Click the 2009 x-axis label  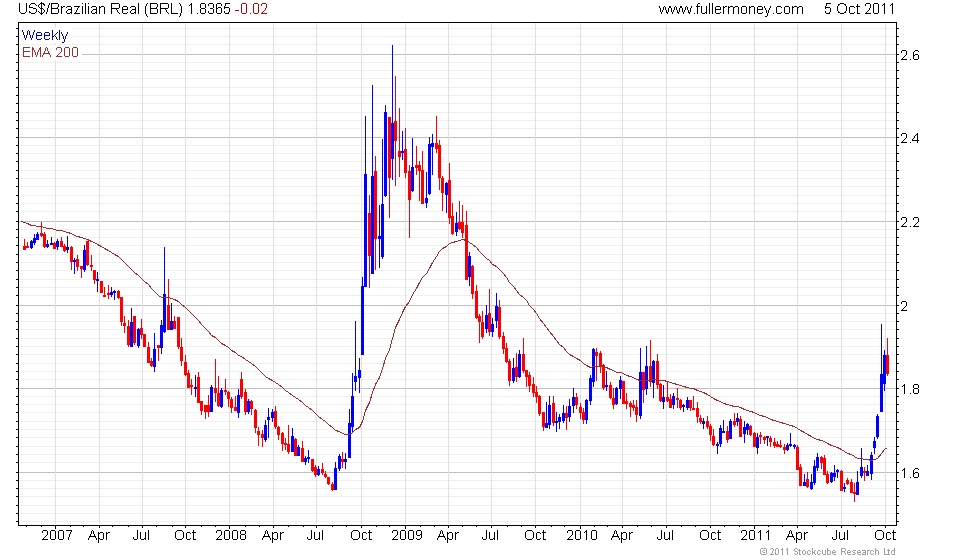coord(406,535)
